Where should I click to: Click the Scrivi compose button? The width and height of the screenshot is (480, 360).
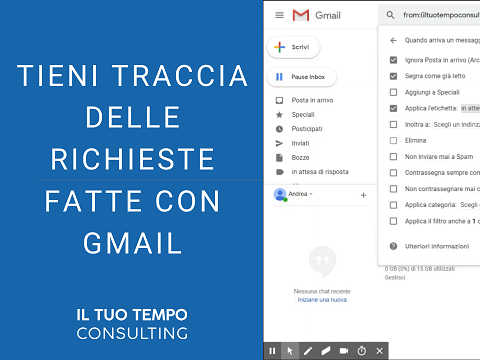[293, 47]
